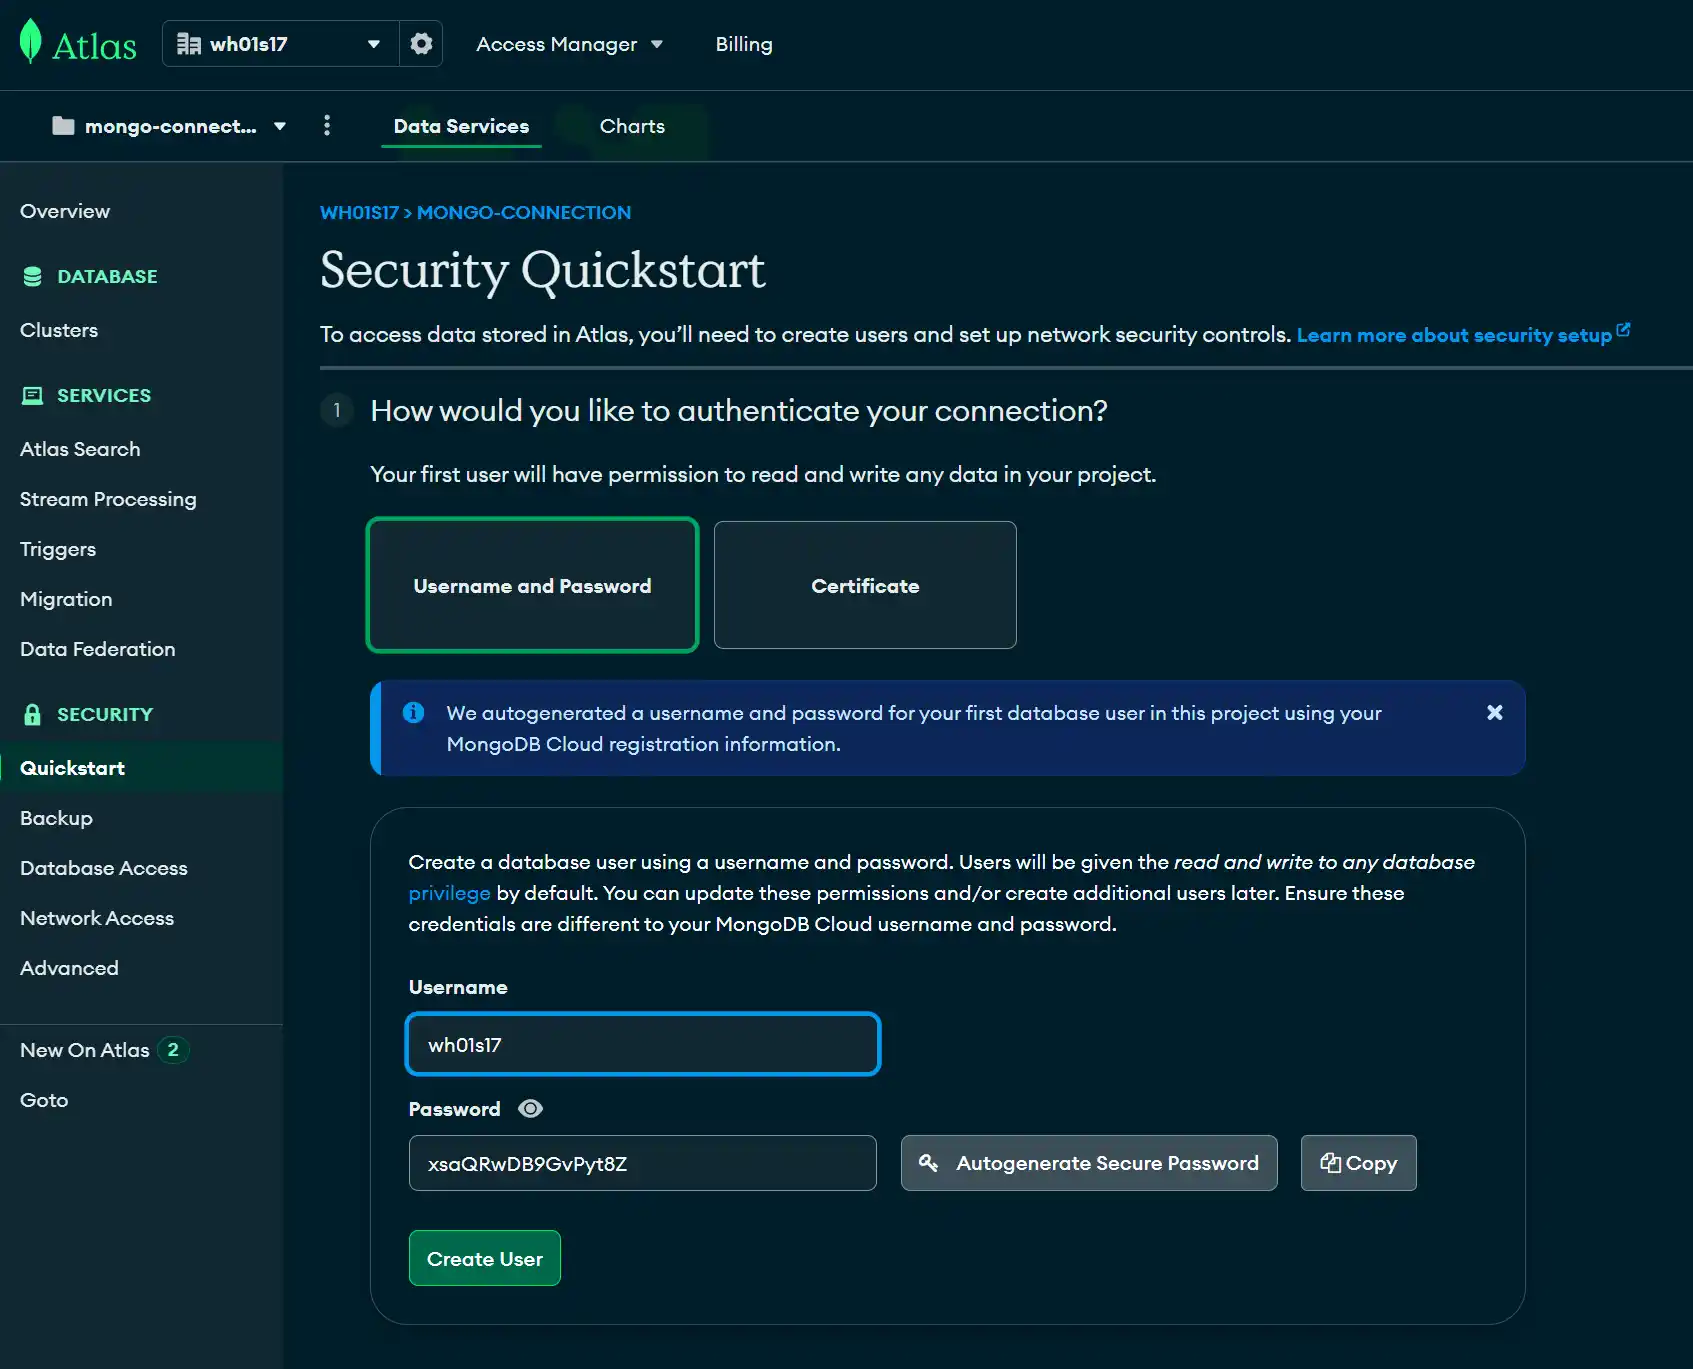Click the Atlas leaf logo
Viewport: 1693px width, 1369px height.
click(31, 42)
